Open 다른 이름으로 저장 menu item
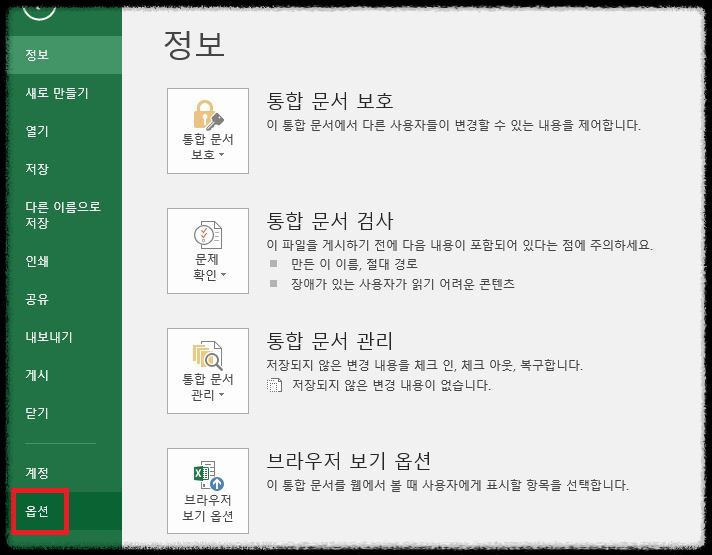 (x=64, y=215)
